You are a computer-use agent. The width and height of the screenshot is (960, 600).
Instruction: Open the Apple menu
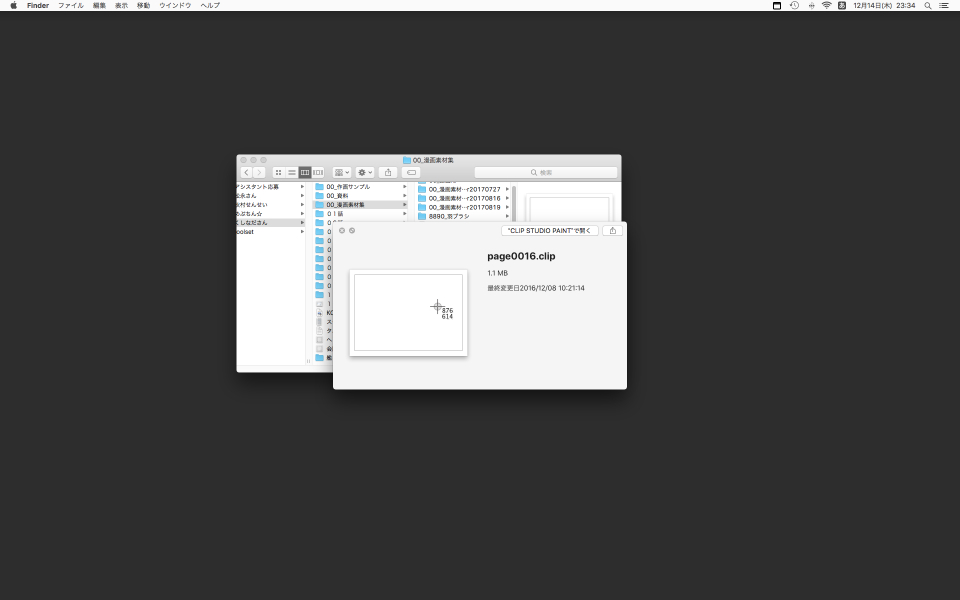[13, 6]
